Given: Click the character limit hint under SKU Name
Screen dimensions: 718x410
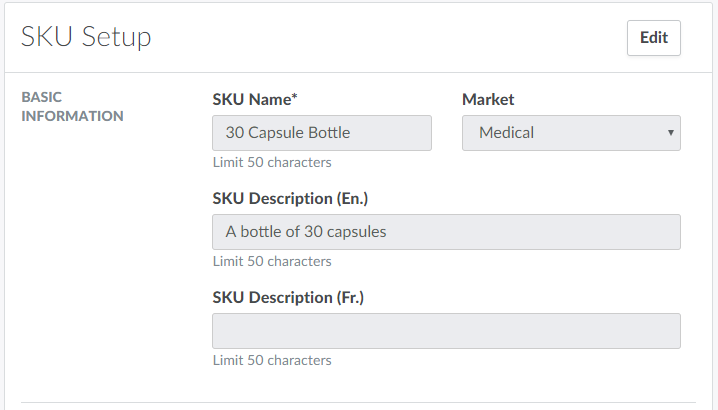Looking at the screenshot, I should 272,162.
